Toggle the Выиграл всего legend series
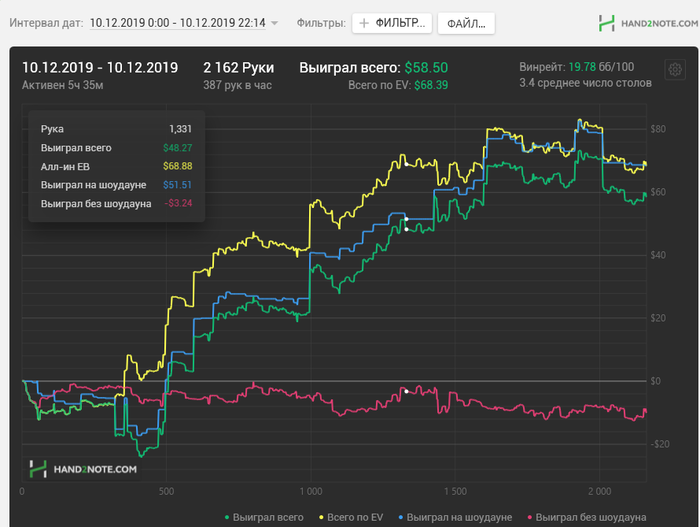The image size is (700, 527). point(264,517)
